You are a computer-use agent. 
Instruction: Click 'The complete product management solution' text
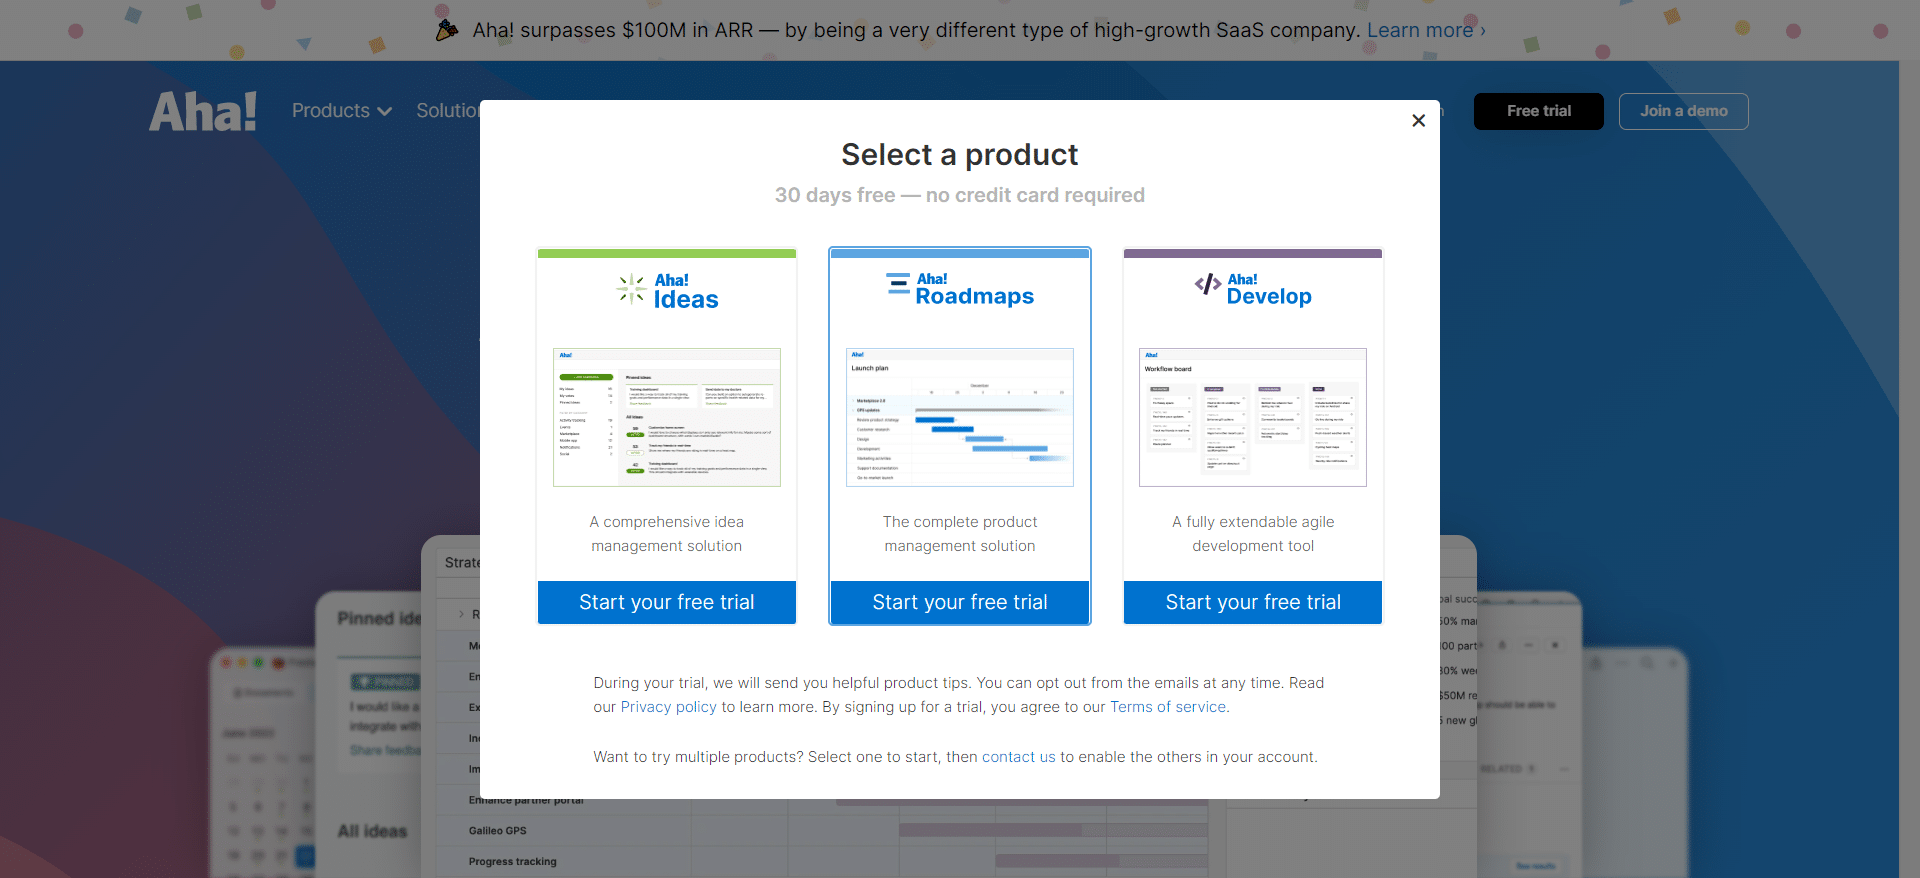pyautogui.click(x=960, y=534)
